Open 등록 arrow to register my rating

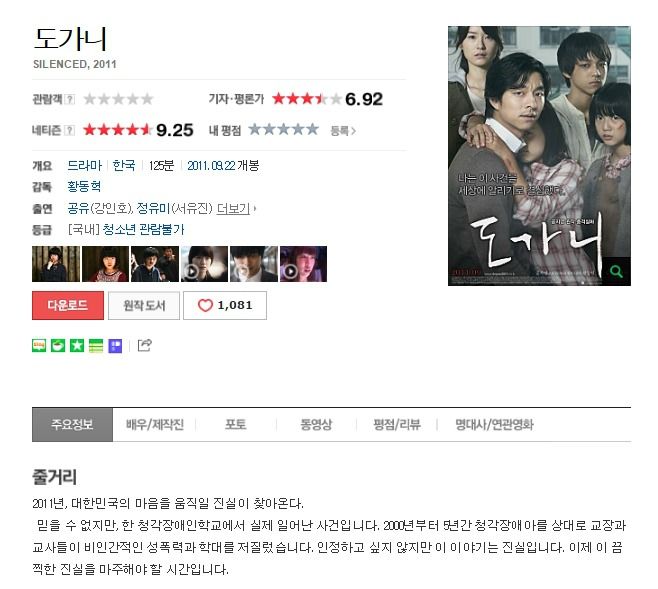(343, 131)
